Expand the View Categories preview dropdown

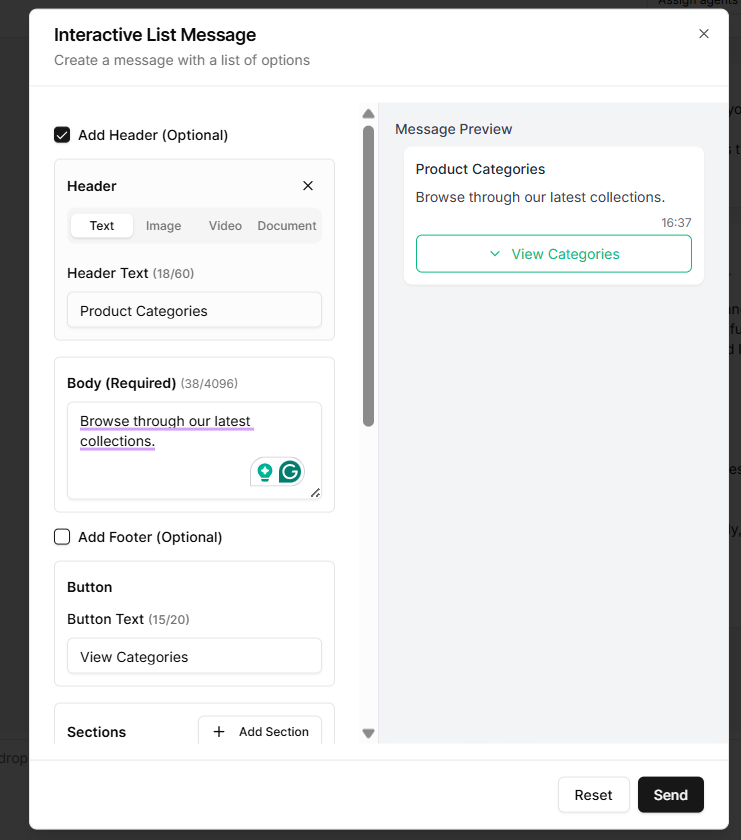tap(554, 254)
